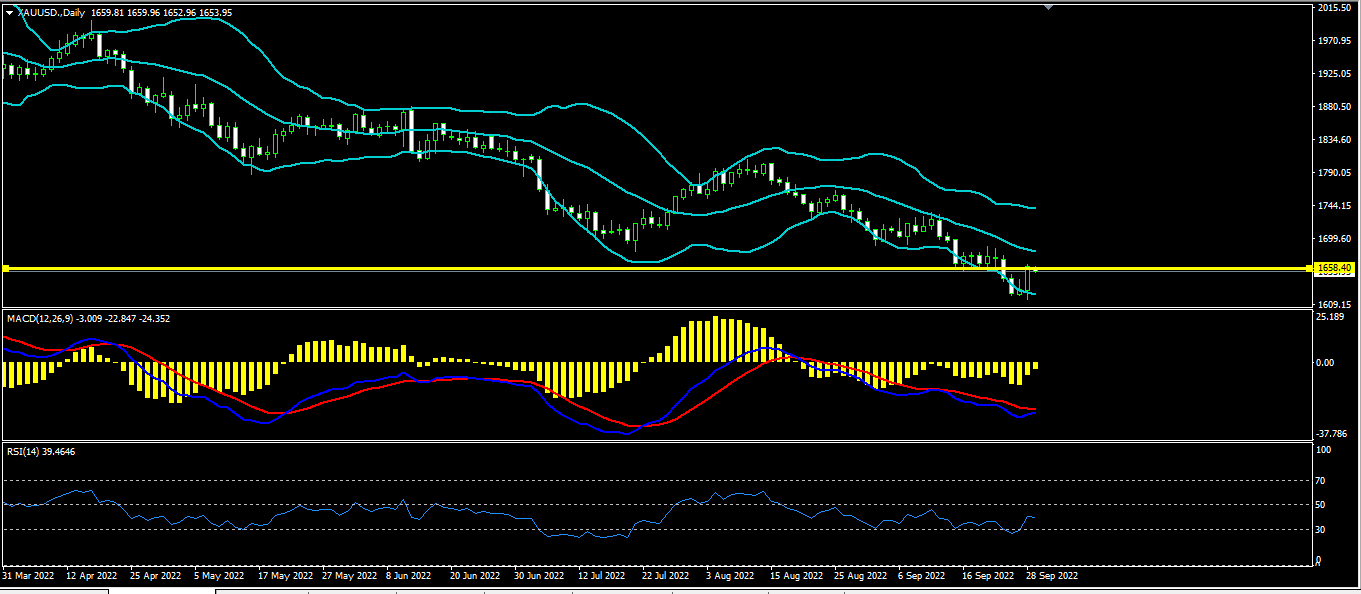Click the 6 Sep 2022 date label
Image resolution: width=1361 pixels, height=594 pixels.
tap(922, 576)
